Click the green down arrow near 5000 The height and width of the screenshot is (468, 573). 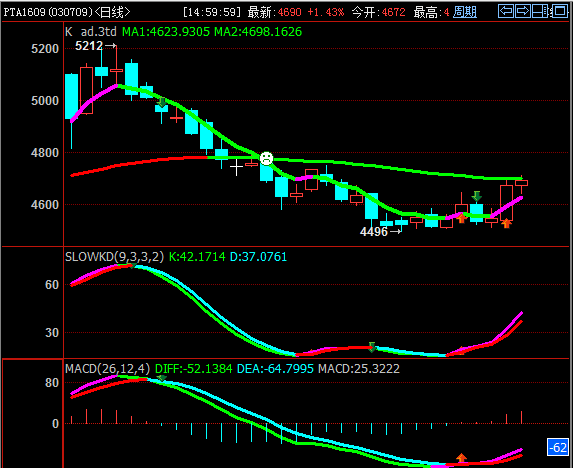click(x=161, y=102)
